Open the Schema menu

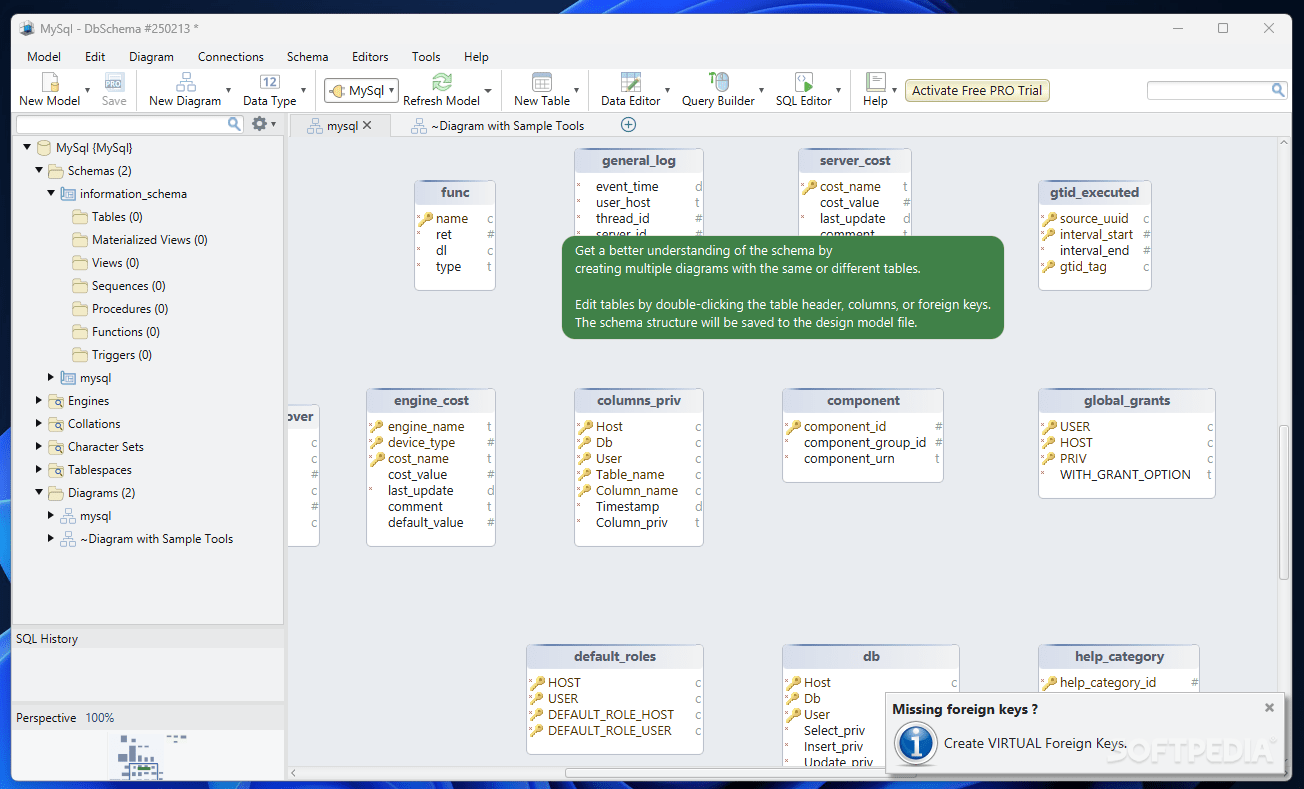coord(307,57)
